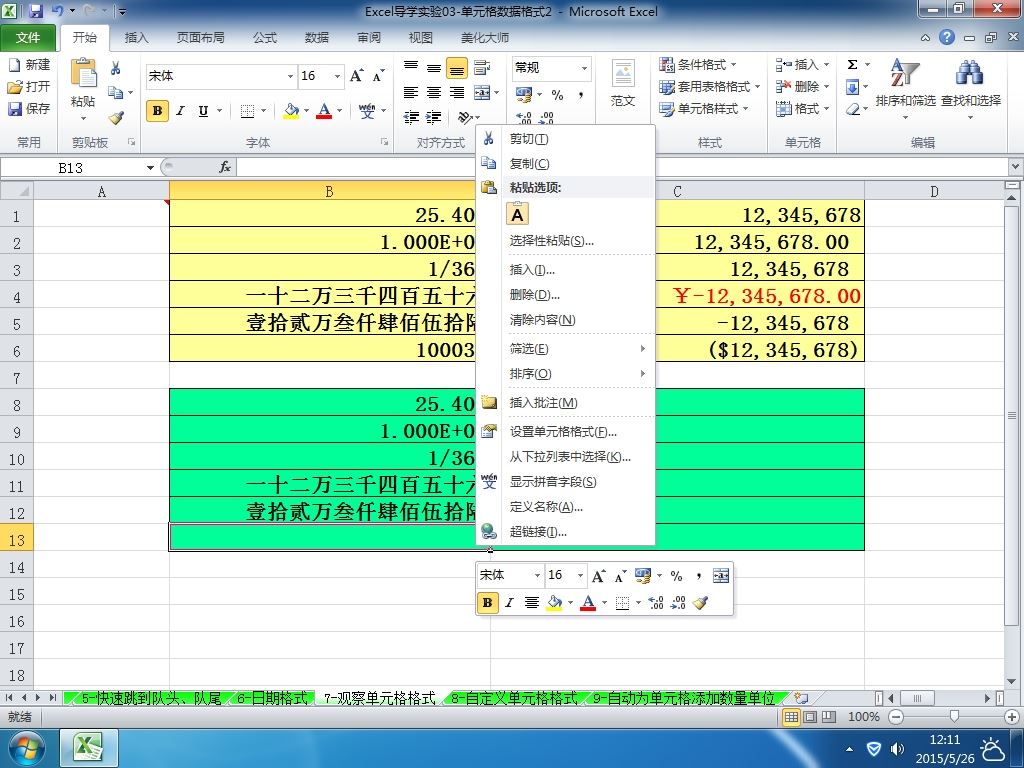This screenshot has height=768, width=1024.
Task: Click the ribbon font color A swatch
Action: (324, 111)
